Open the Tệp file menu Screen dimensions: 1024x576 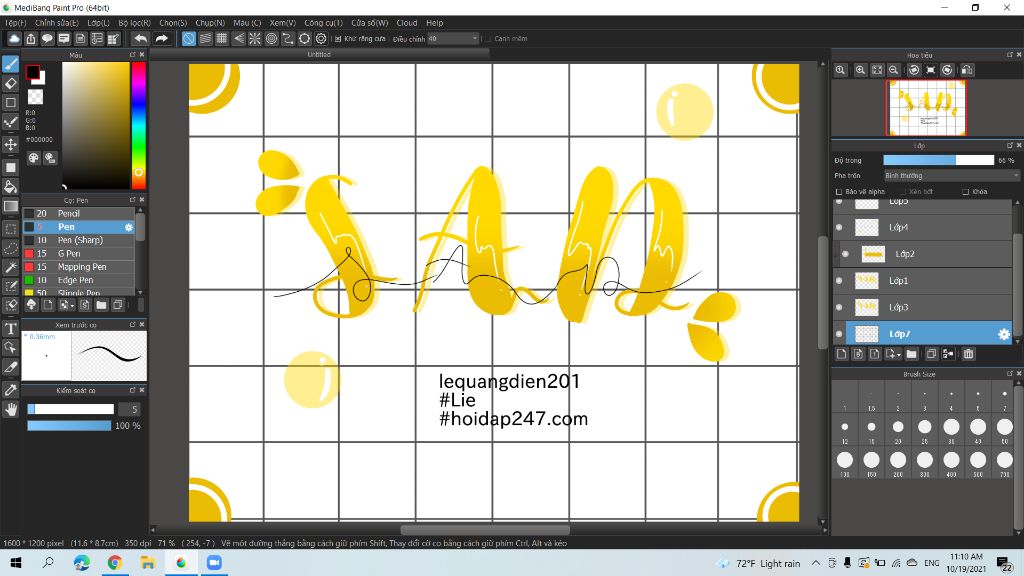tap(16, 23)
